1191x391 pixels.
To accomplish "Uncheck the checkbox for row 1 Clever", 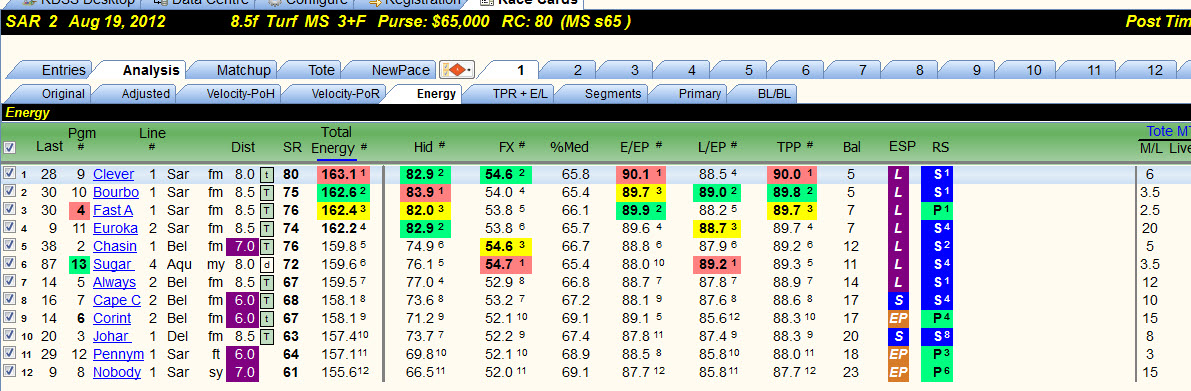I will 8,174.
